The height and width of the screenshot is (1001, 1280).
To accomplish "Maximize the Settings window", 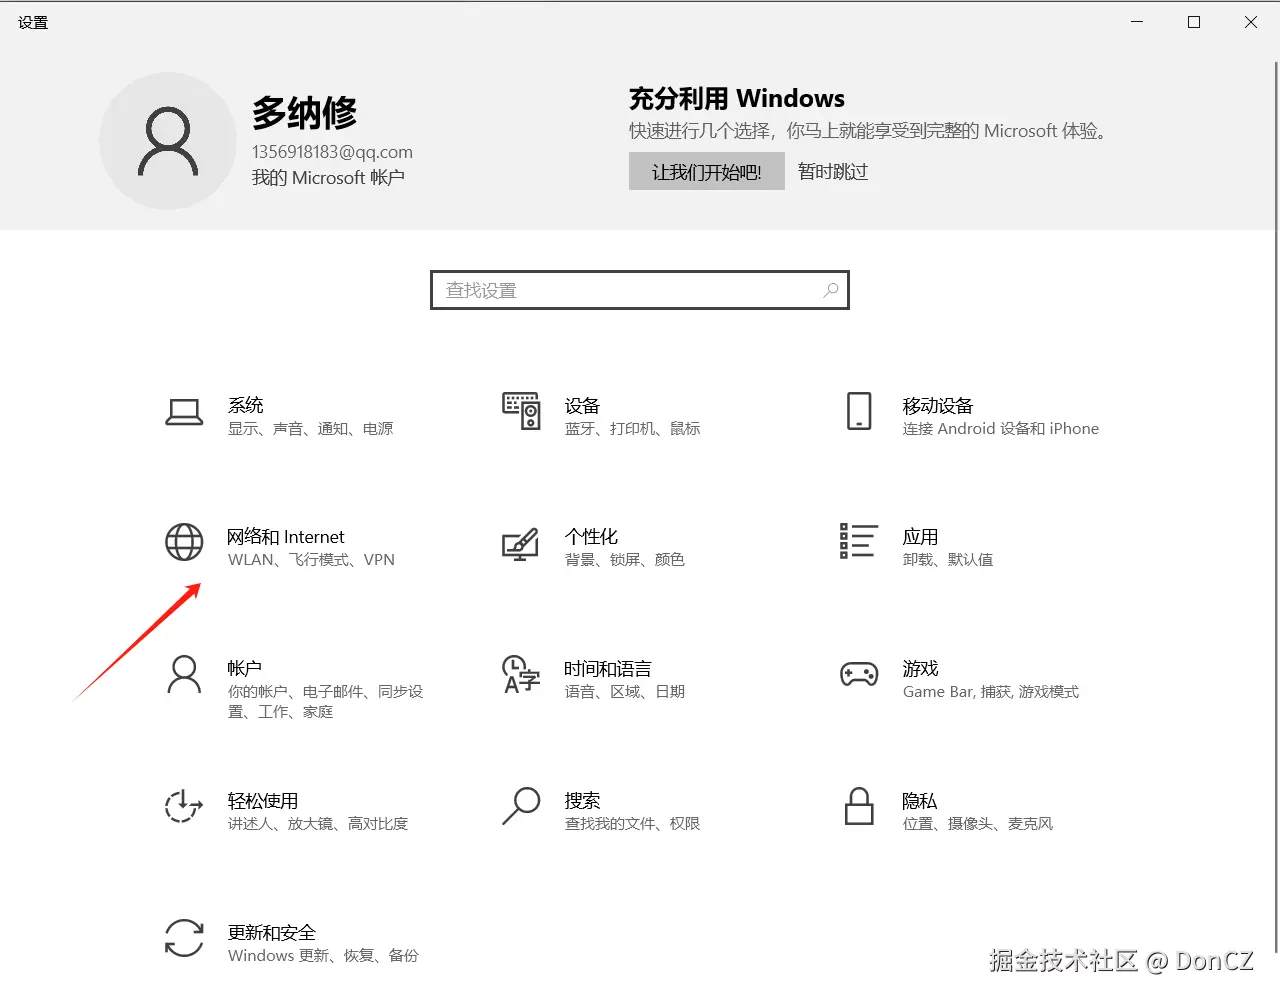I will click(1194, 22).
